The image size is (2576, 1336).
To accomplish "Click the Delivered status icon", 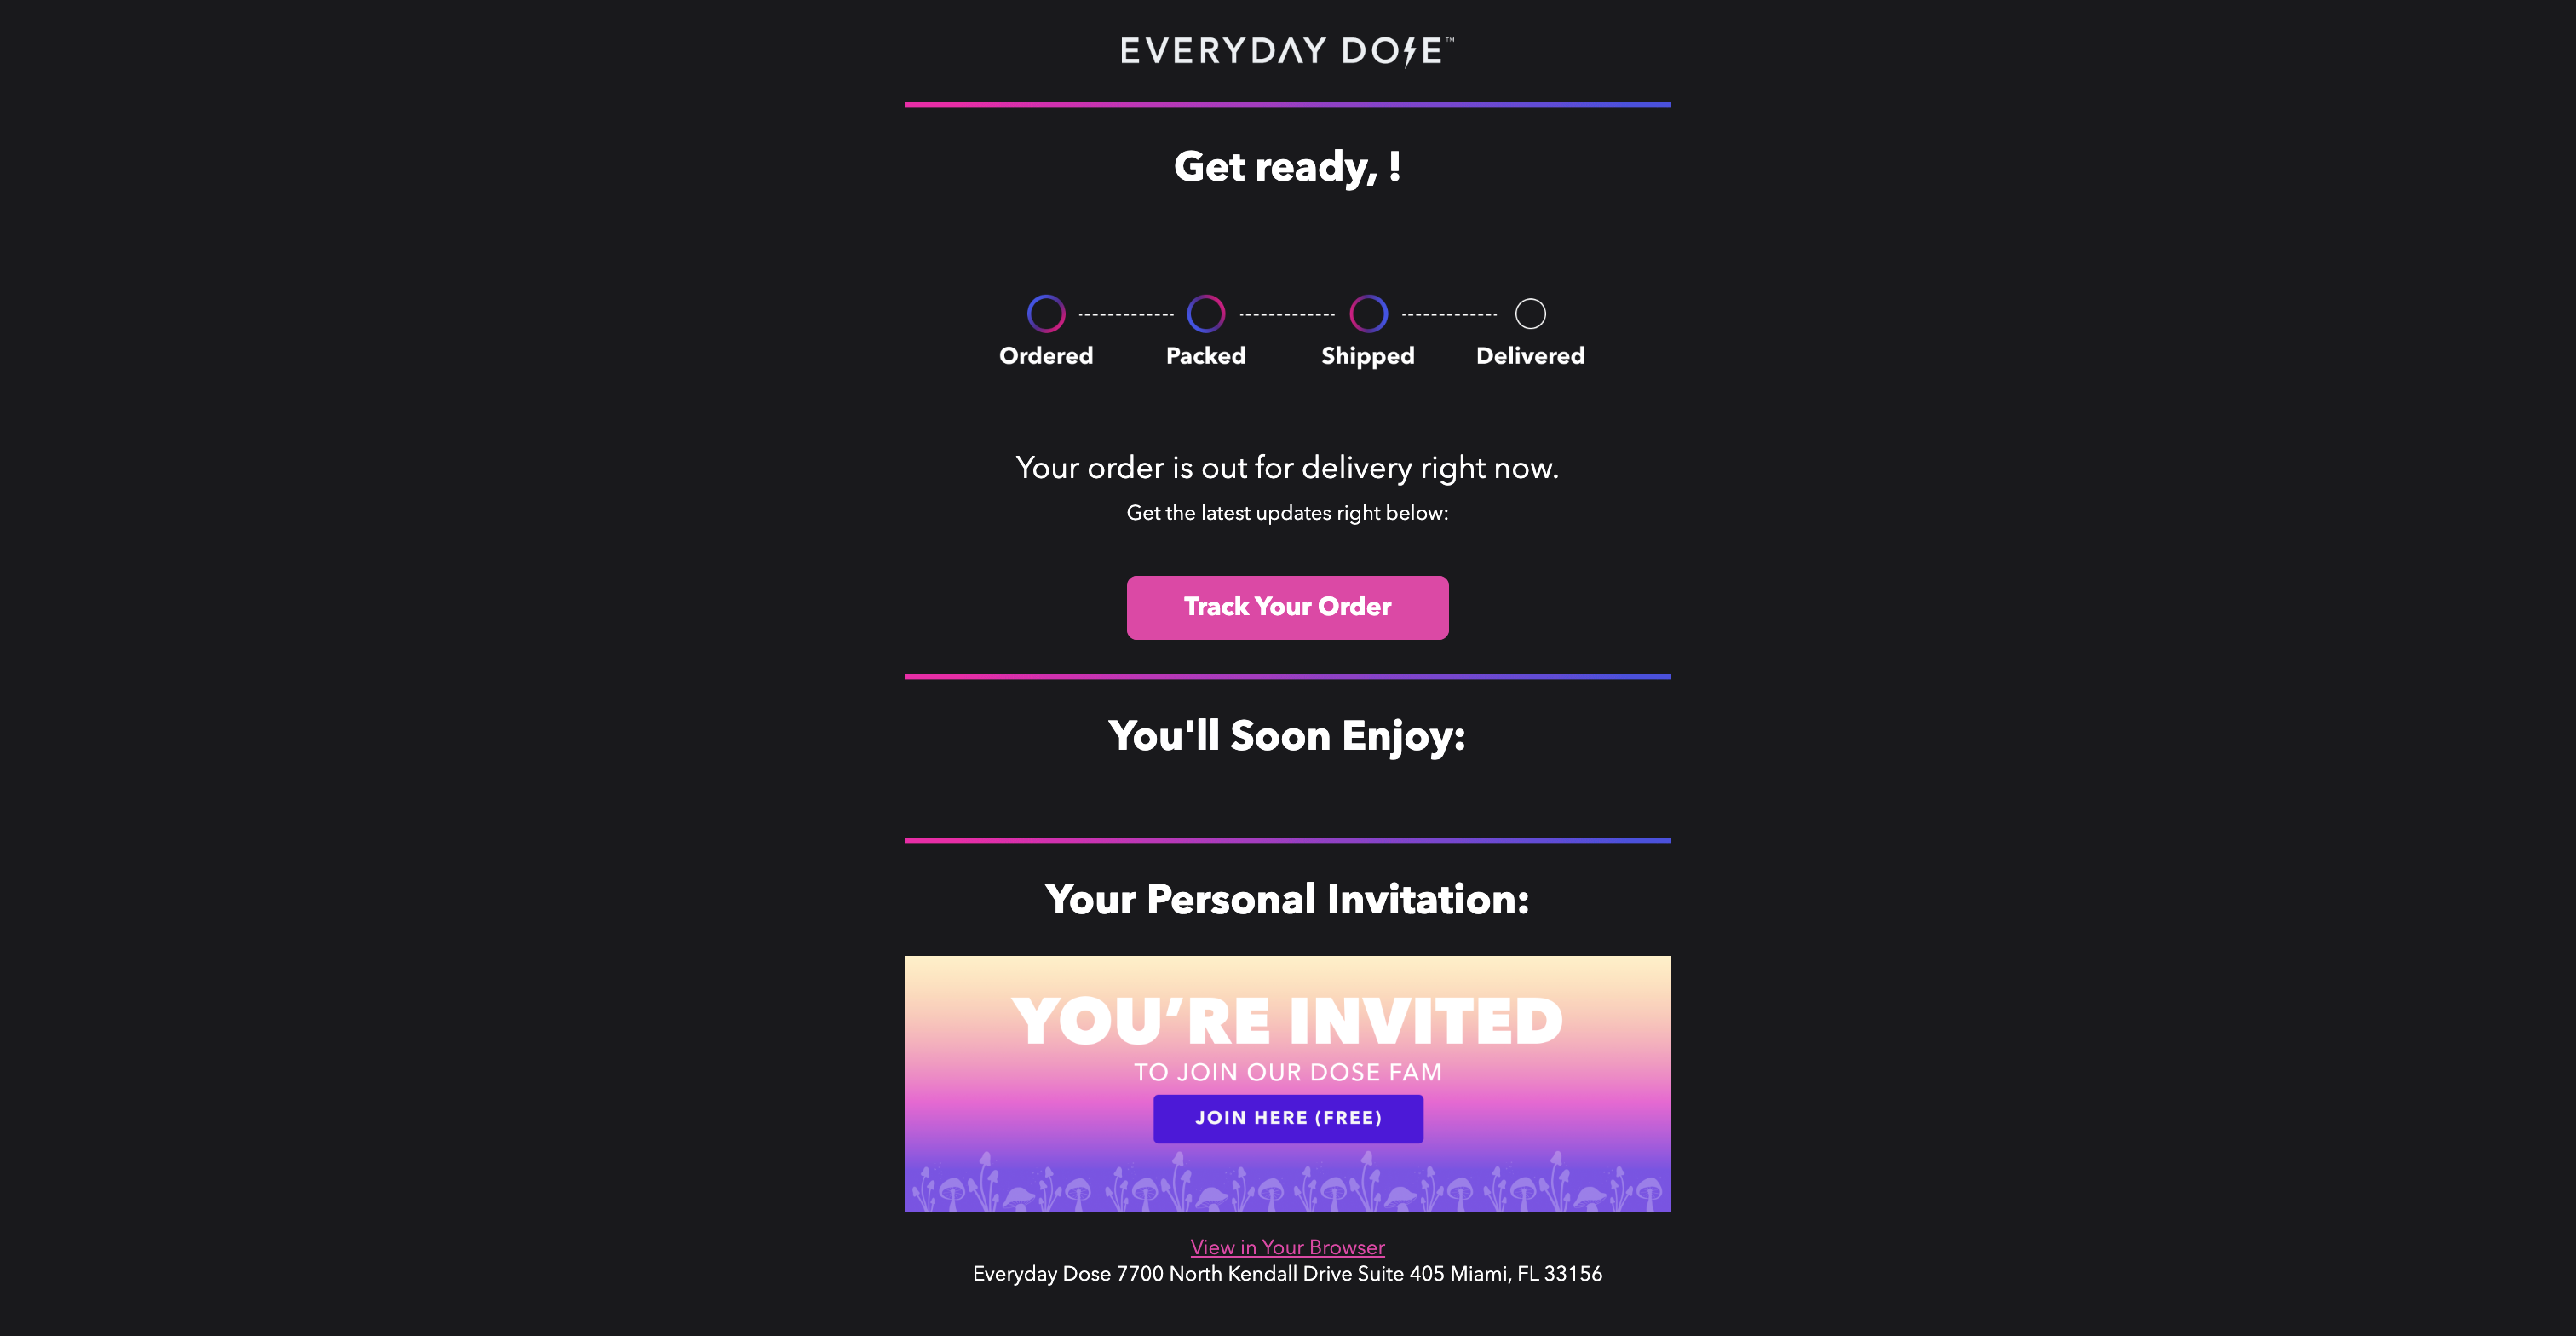I will pos(1530,314).
